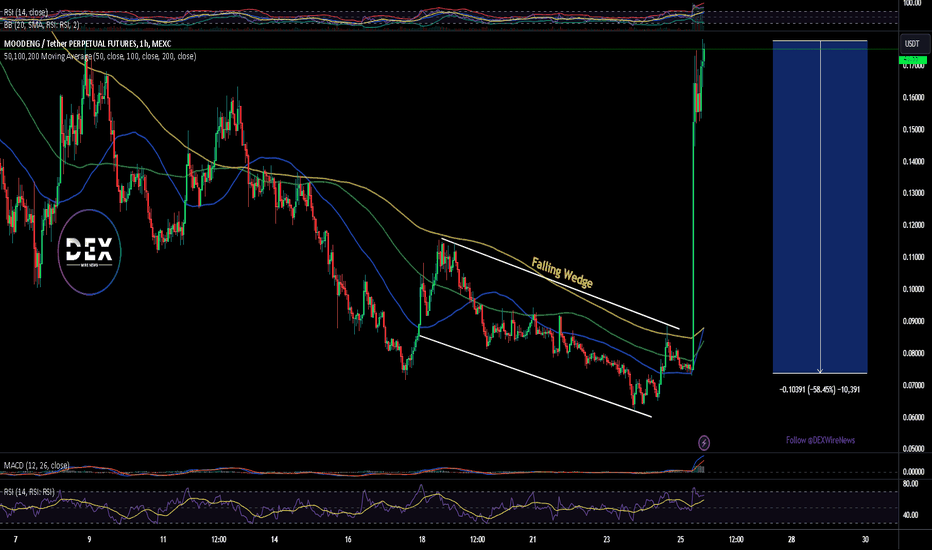
Task: Click the Follow @DEXWireNews text
Action: 820,440
